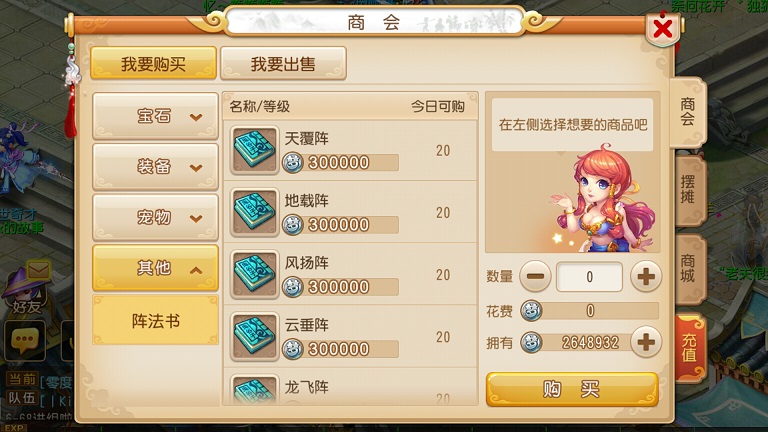Open the 摆摊 side tab
This screenshot has height=432, width=768.
(x=689, y=190)
